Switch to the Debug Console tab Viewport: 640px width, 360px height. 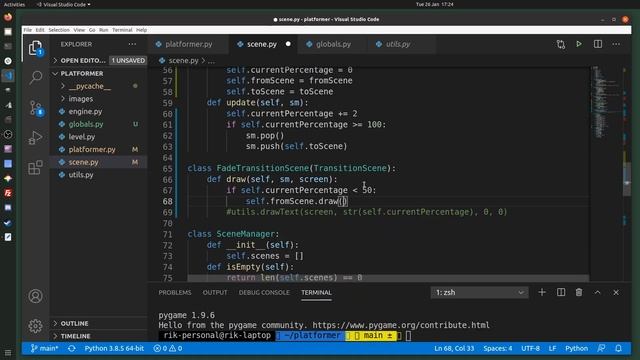[264, 292]
